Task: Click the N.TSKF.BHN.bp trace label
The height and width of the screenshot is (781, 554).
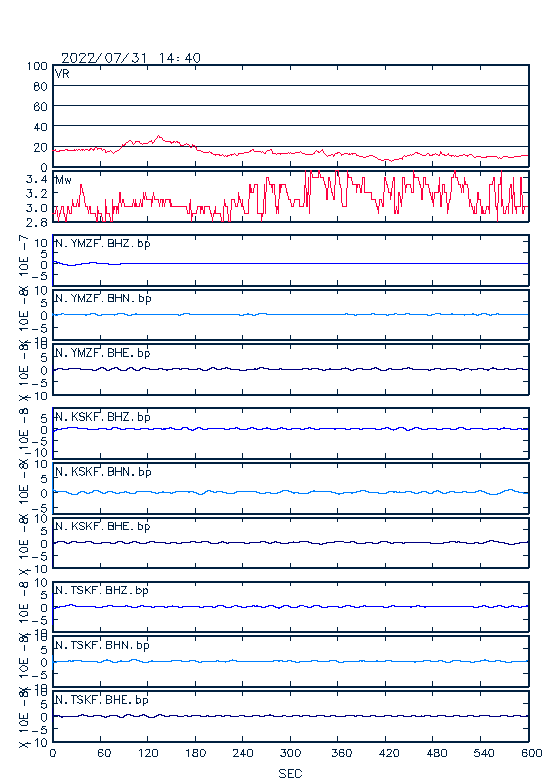Action: 102,645
